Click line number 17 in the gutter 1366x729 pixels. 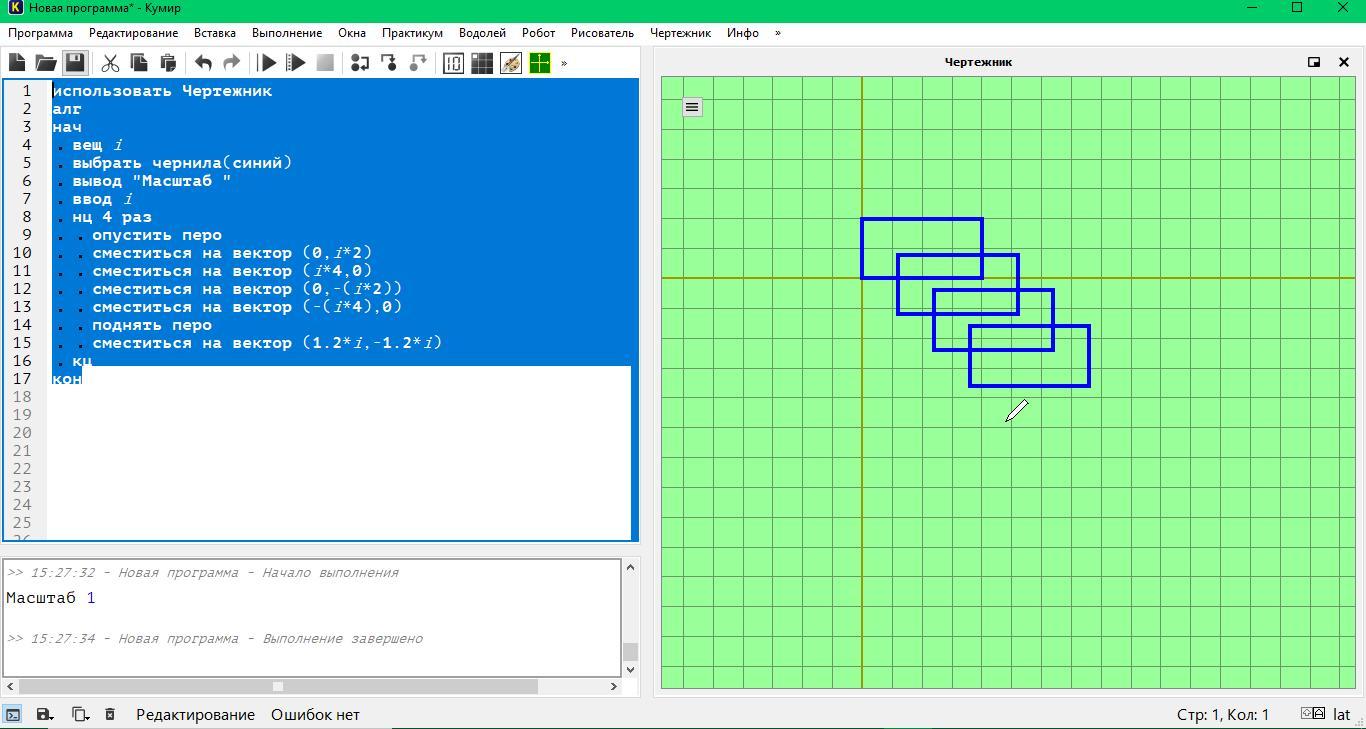coord(22,379)
